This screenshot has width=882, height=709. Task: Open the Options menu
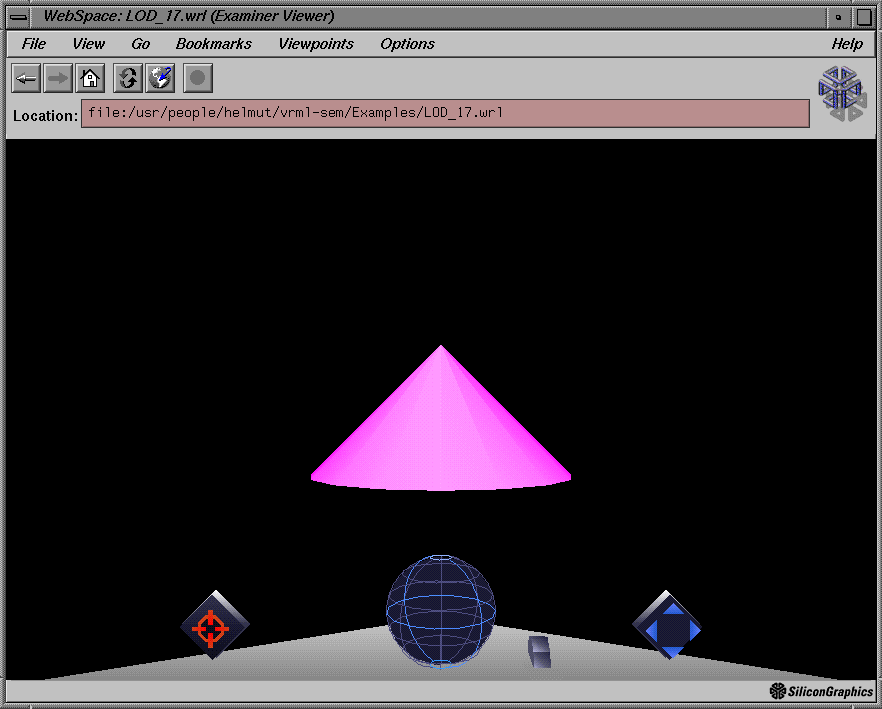407,44
